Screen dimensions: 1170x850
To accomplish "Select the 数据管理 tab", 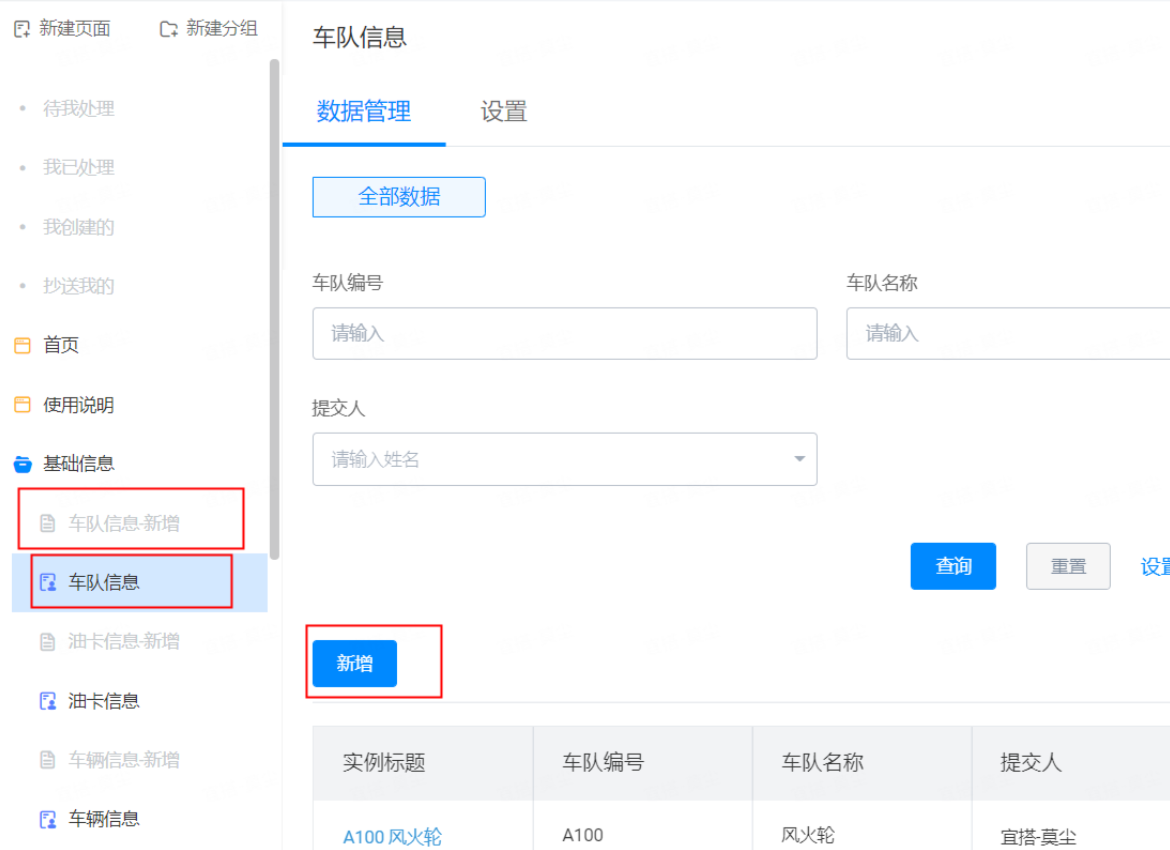I will pyautogui.click(x=363, y=112).
